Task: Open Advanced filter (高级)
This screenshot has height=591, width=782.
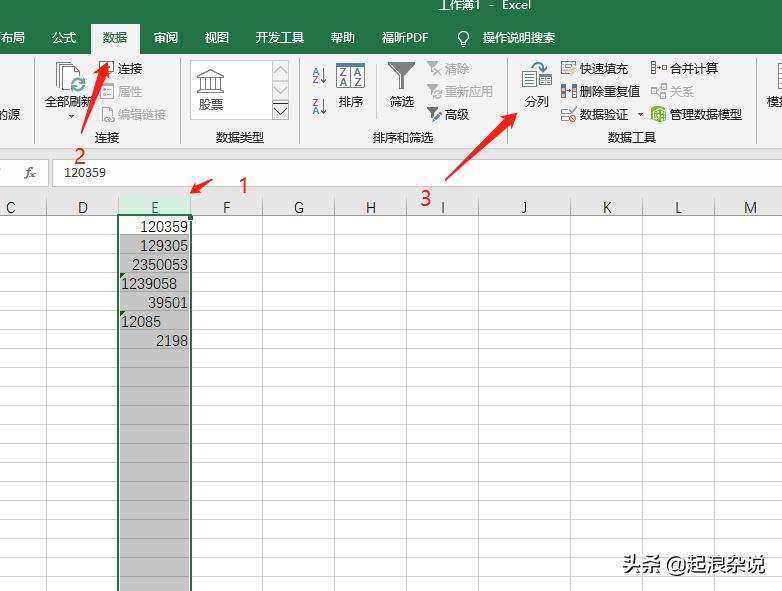Action: pyautogui.click(x=448, y=115)
